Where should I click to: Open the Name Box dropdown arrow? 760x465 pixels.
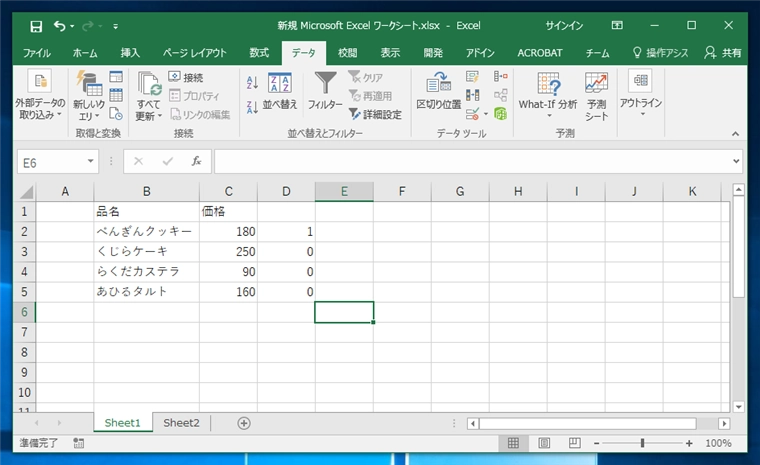[x=90, y=161]
